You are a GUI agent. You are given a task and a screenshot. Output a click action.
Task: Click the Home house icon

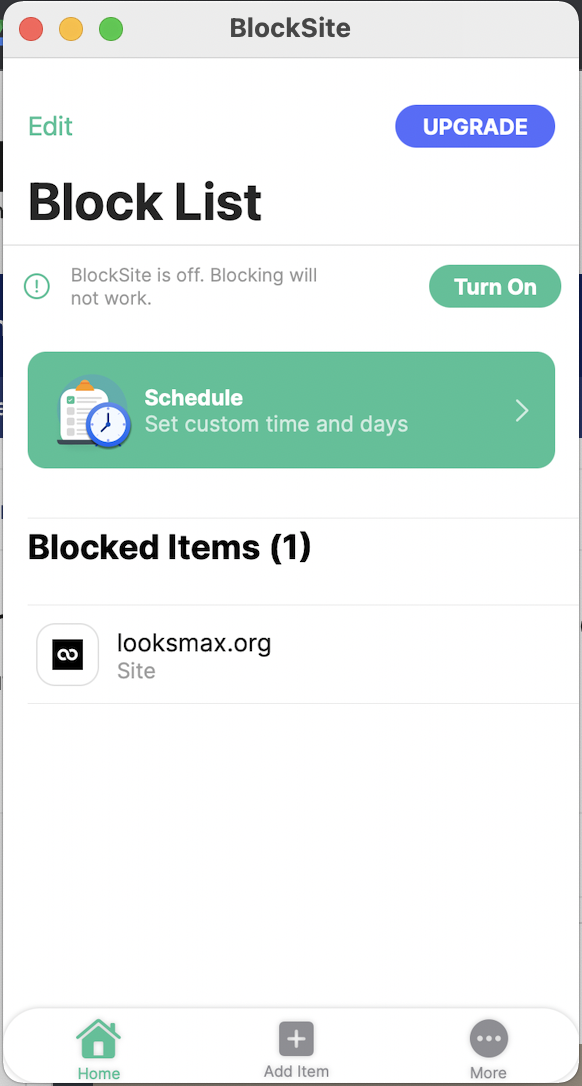(98, 1038)
